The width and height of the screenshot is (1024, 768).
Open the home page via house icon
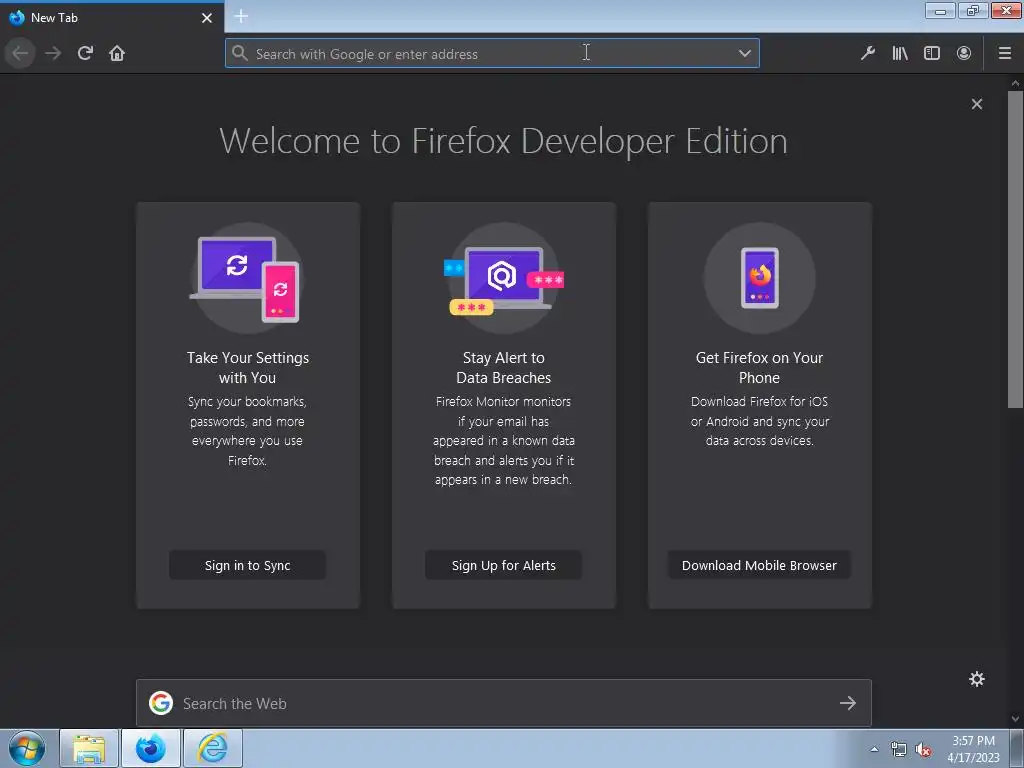117,53
